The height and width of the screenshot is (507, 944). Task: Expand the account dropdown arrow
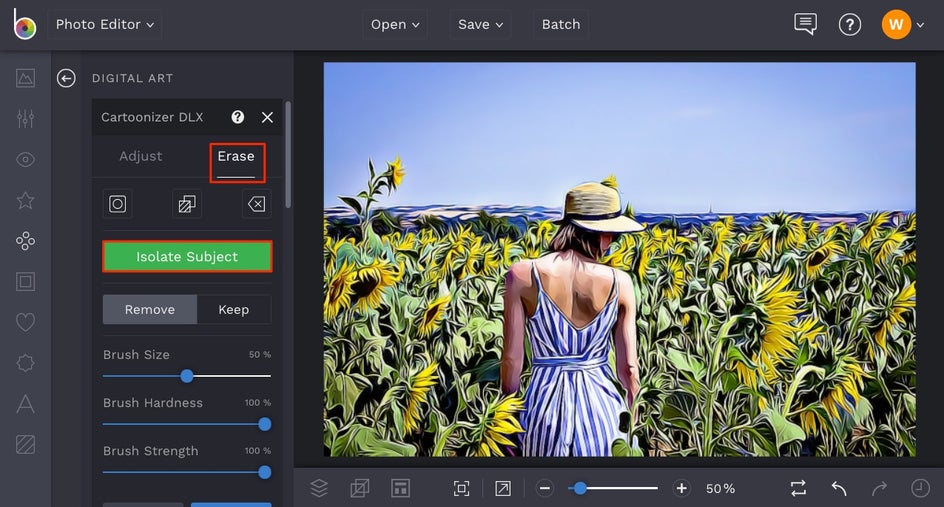point(921,25)
